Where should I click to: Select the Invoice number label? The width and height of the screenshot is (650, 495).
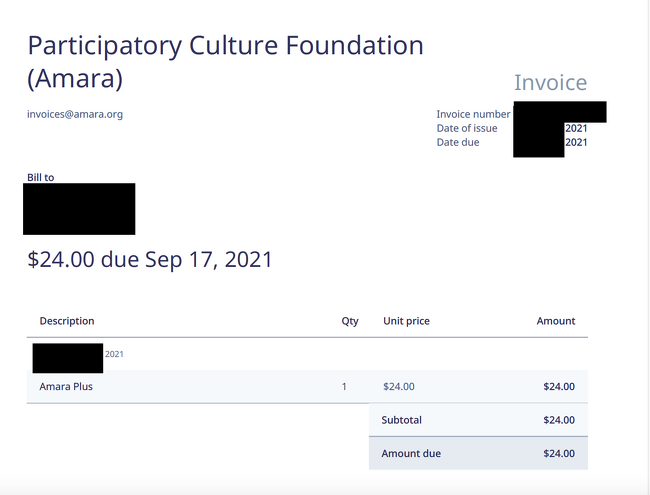(x=473, y=114)
